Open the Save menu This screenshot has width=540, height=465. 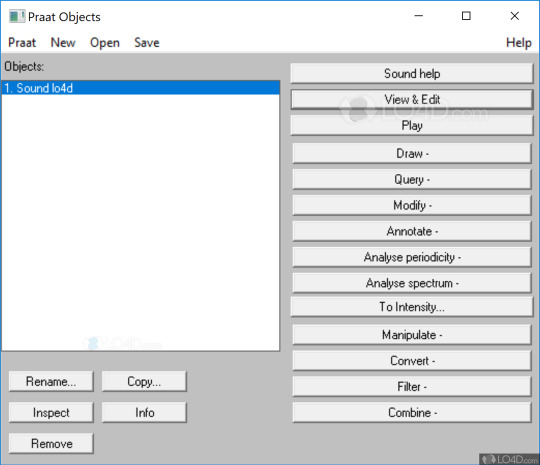147,43
